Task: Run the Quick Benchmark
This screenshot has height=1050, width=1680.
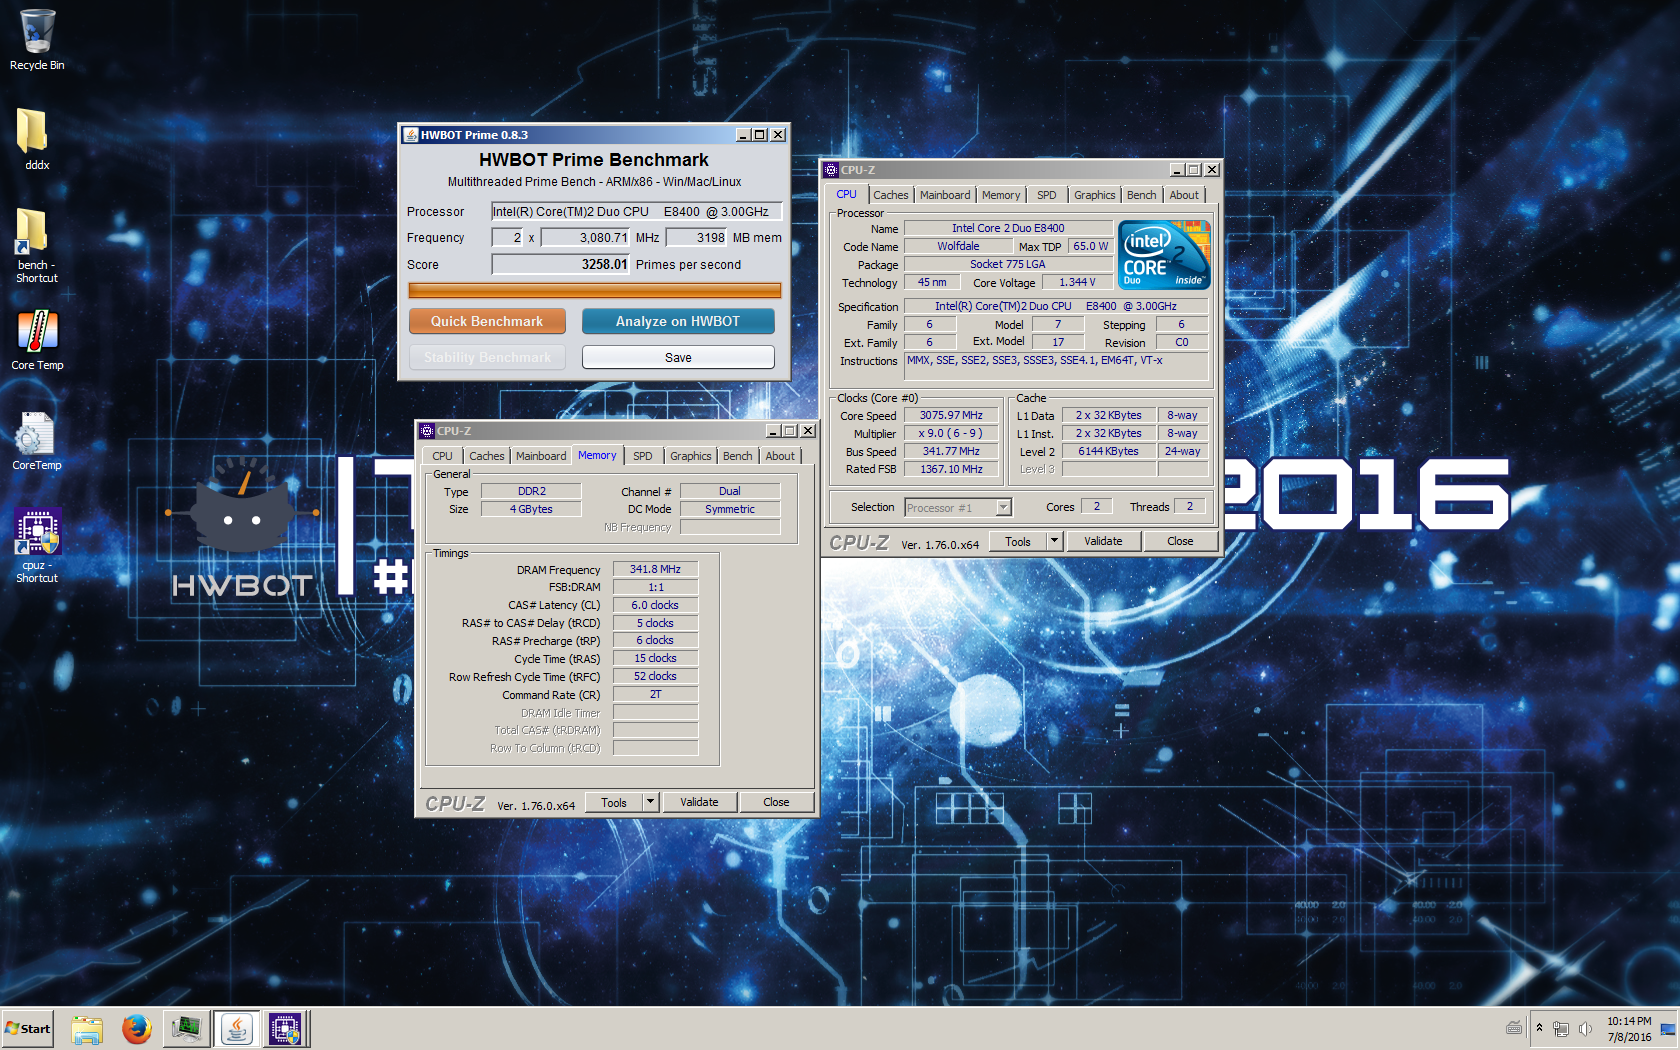Action: 487,321
